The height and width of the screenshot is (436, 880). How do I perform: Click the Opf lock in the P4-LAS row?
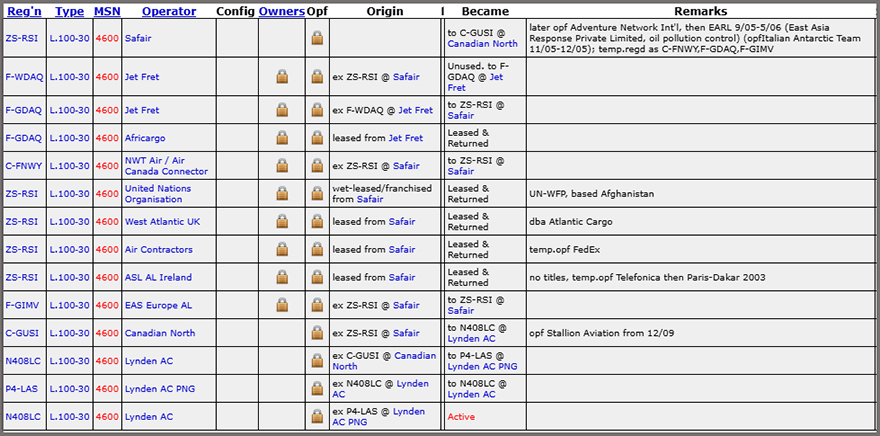coord(317,388)
